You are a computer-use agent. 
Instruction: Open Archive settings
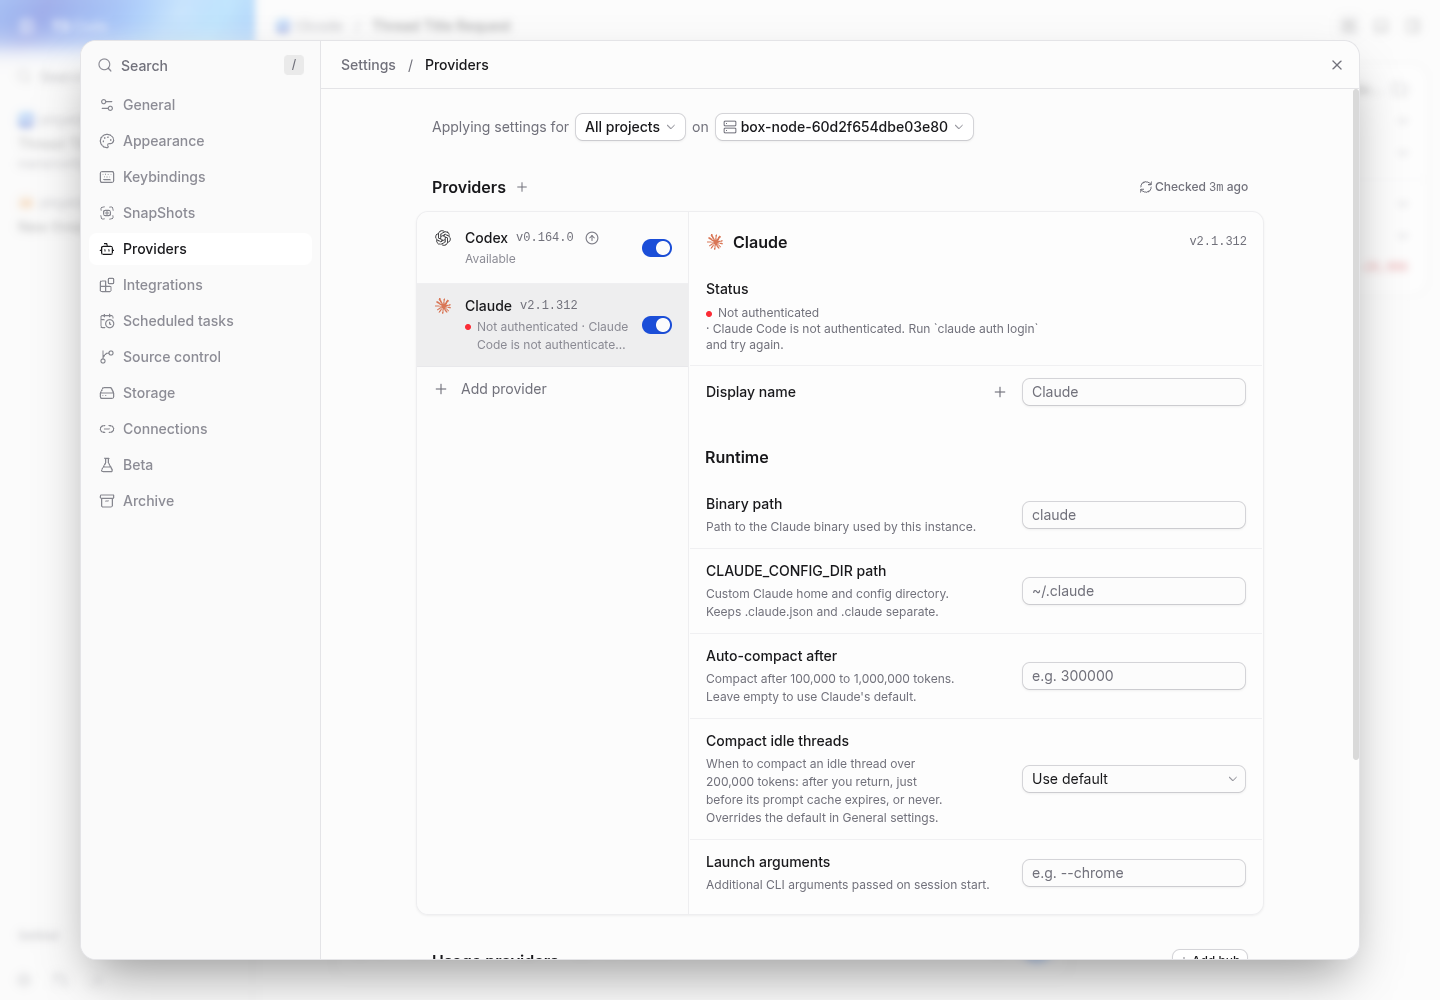(x=200, y=501)
